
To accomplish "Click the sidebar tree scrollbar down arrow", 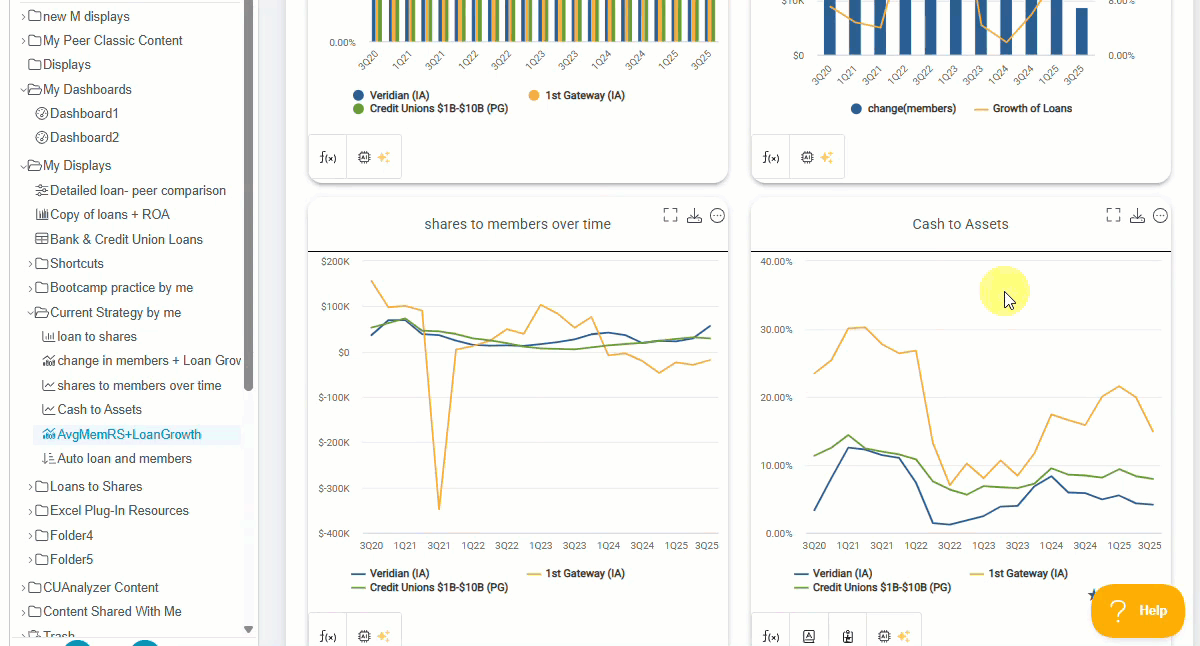I will (249, 630).
